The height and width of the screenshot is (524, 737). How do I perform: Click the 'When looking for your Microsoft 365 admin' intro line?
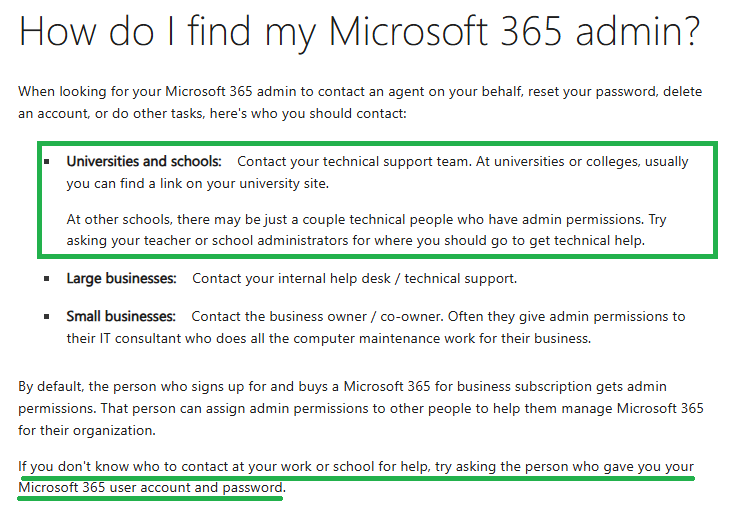coord(360,92)
